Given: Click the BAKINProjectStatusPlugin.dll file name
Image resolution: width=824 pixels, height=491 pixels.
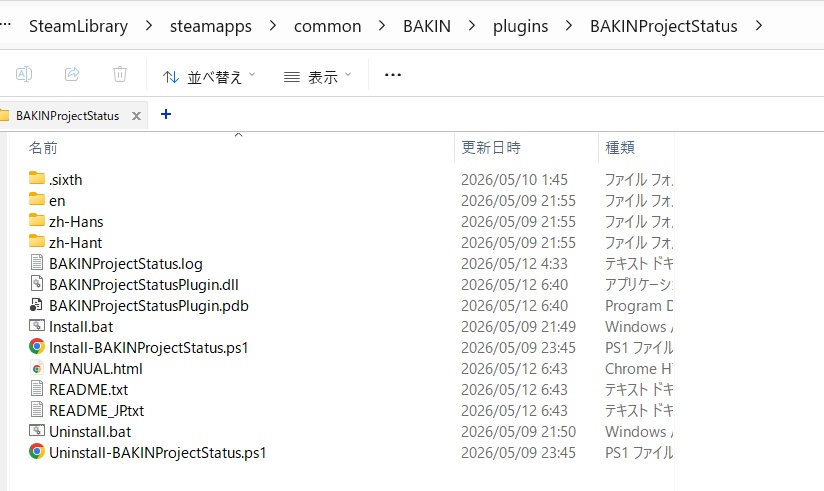Looking at the screenshot, I should [143, 285].
